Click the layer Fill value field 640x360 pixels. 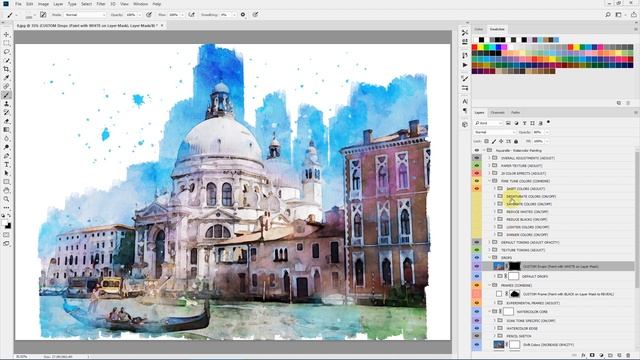click(538, 141)
